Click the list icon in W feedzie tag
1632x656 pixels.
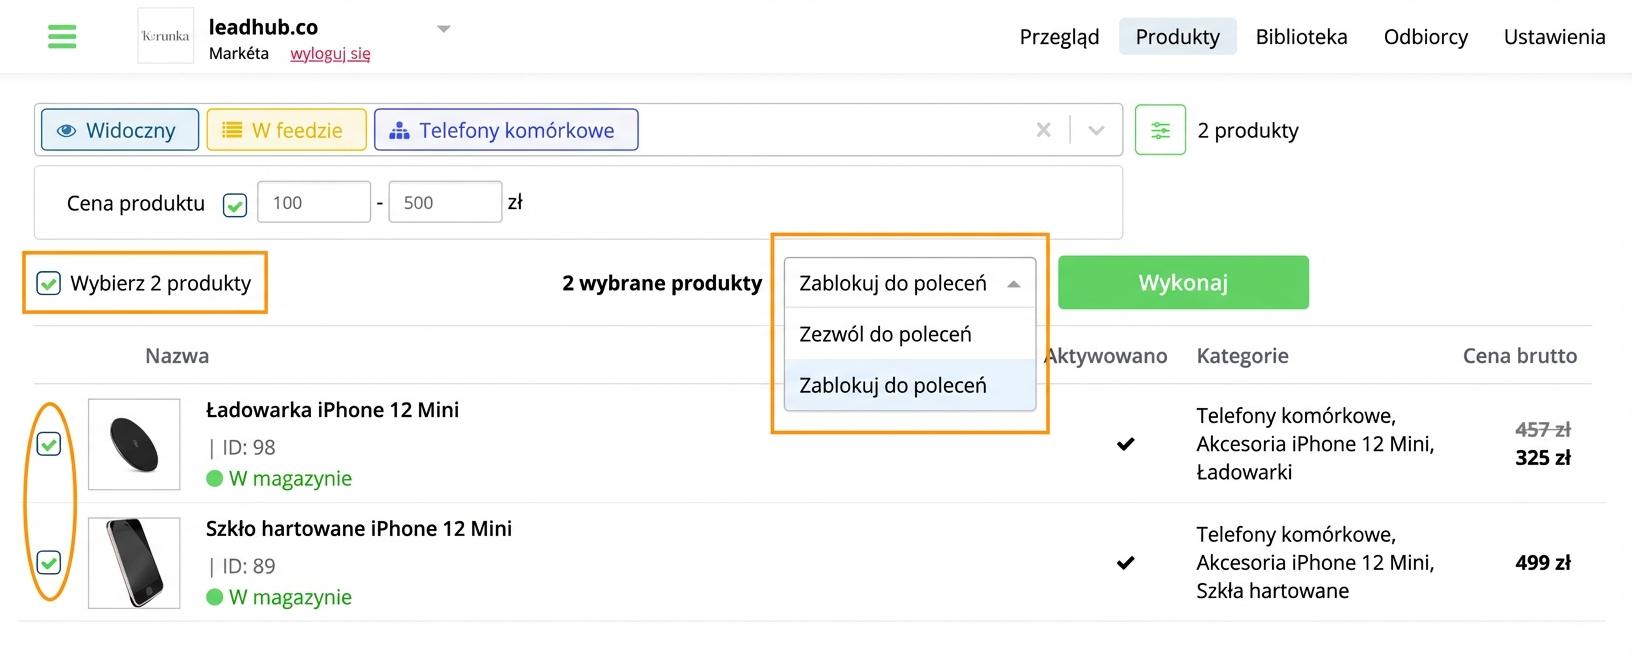point(232,131)
